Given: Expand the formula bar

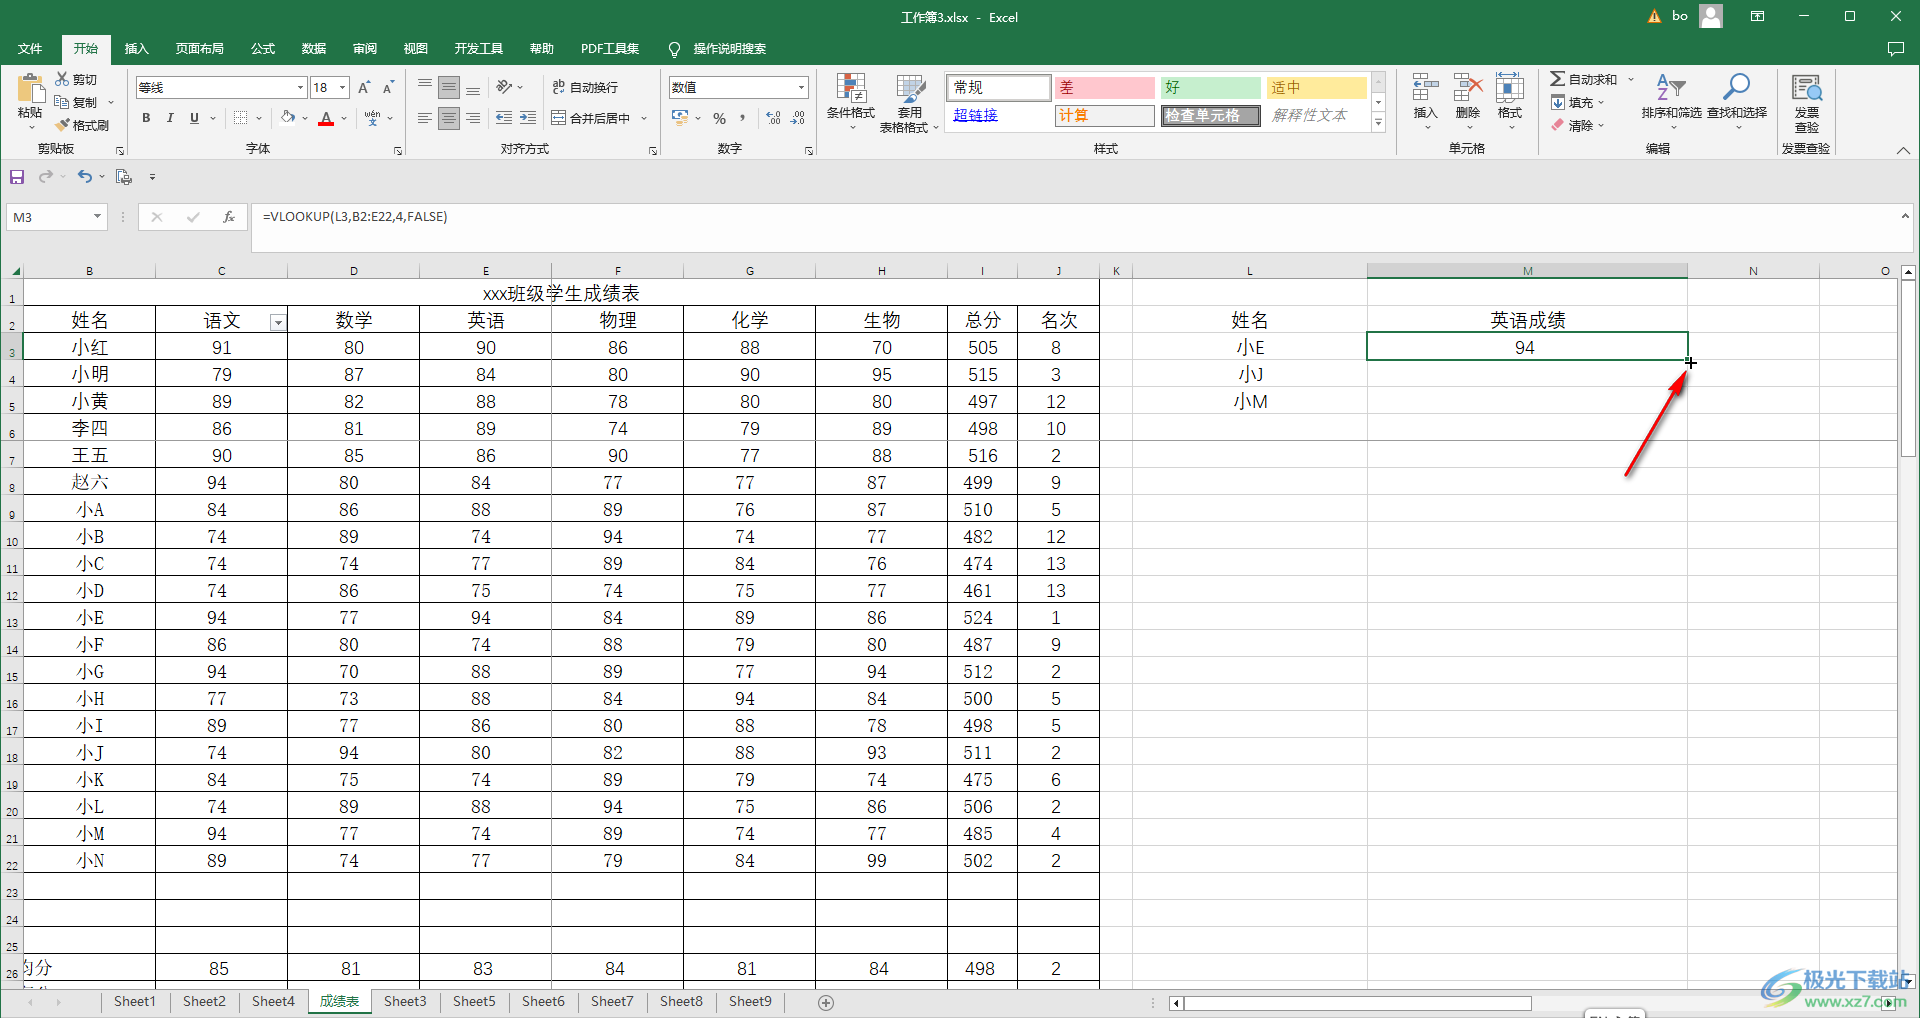Looking at the screenshot, I should [x=1905, y=216].
